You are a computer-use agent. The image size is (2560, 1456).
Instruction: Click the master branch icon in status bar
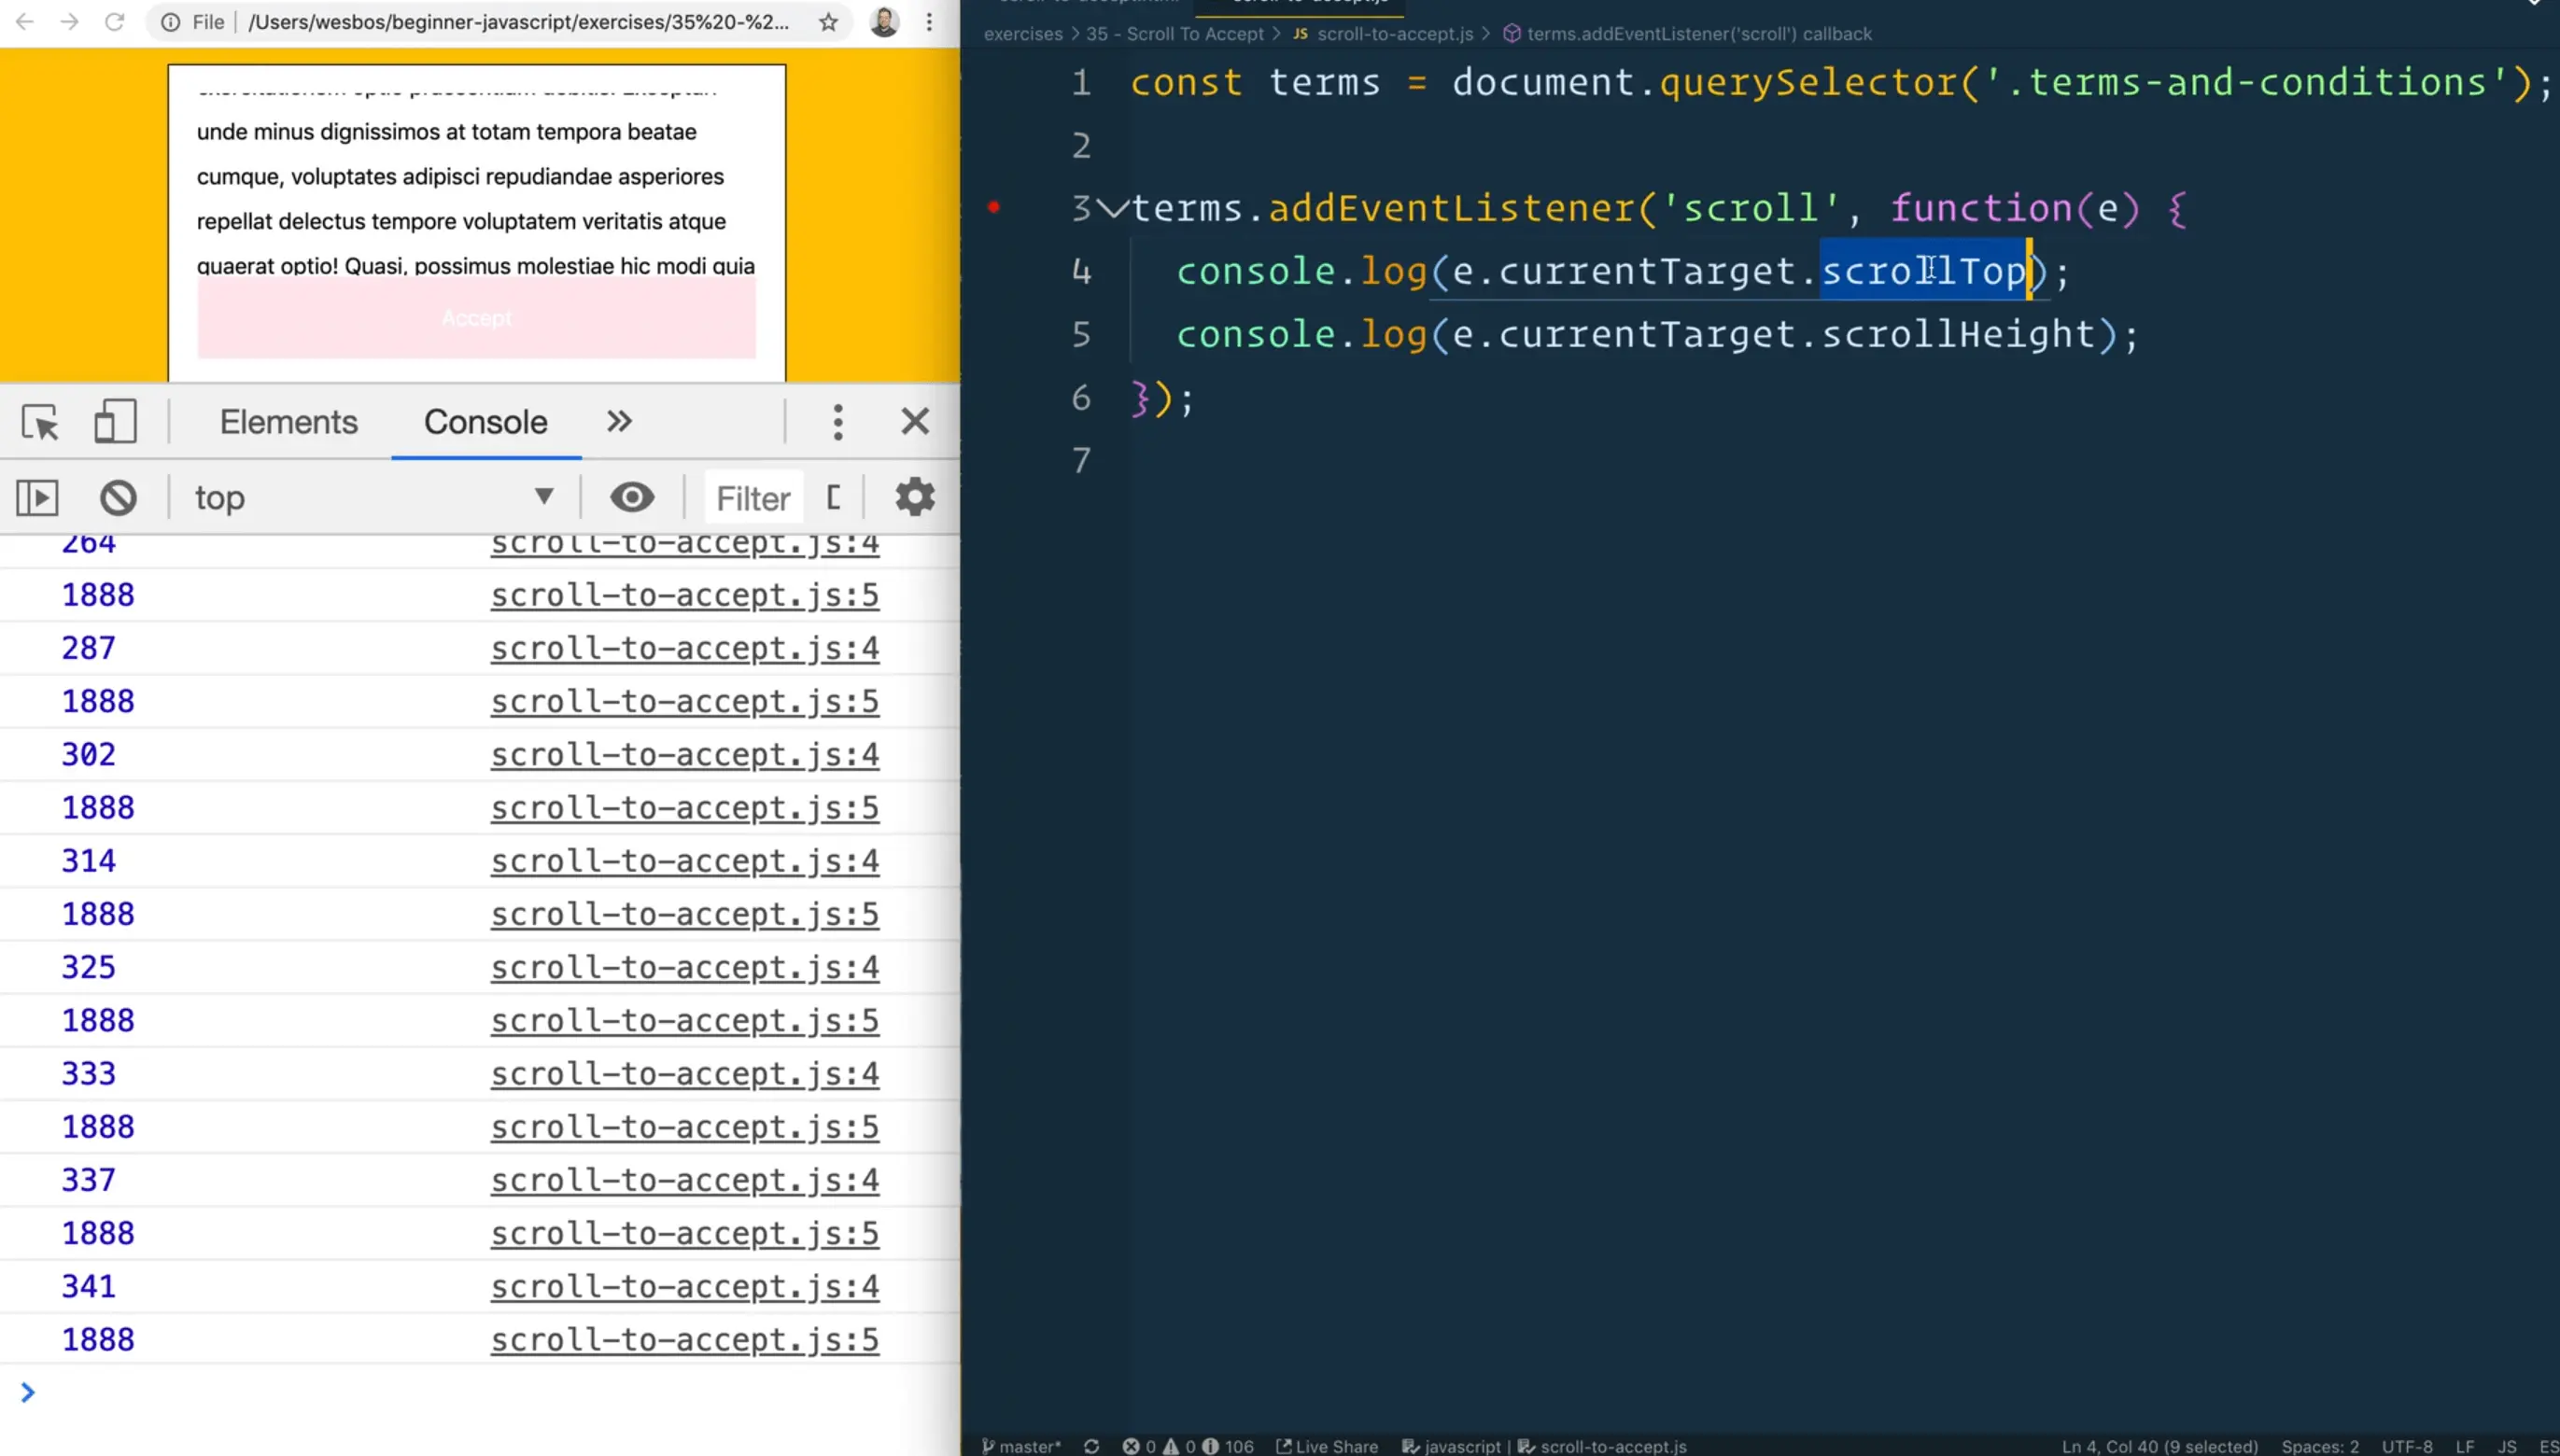click(x=988, y=1446)
